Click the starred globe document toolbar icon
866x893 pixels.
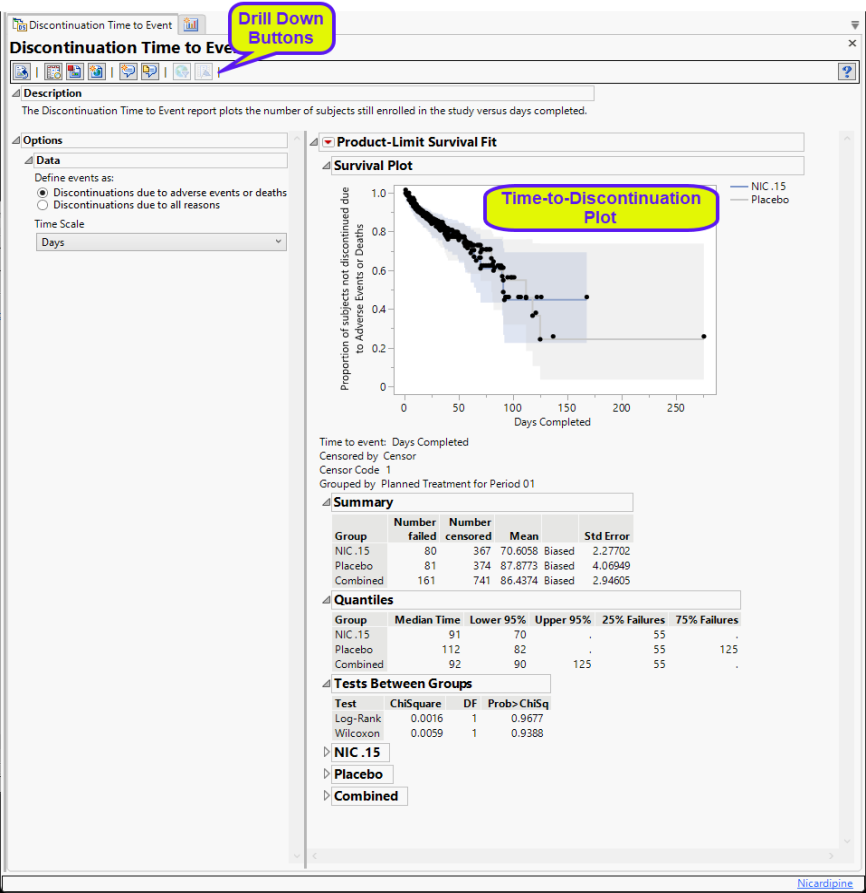coord(96,72)
